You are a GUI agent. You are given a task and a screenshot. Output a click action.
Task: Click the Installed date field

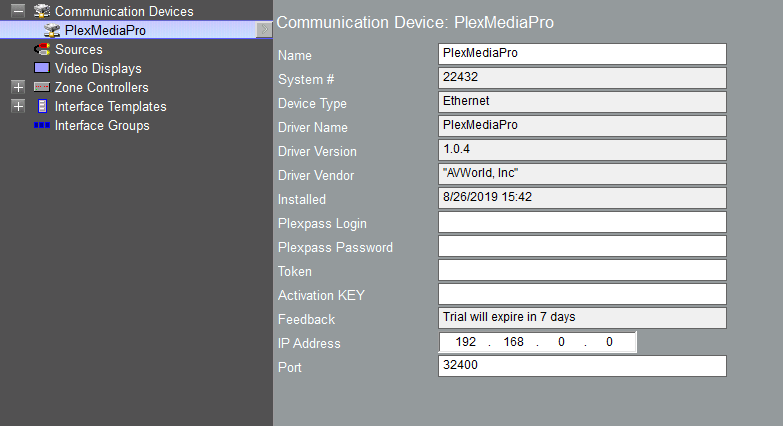click(x=582, y=198)
